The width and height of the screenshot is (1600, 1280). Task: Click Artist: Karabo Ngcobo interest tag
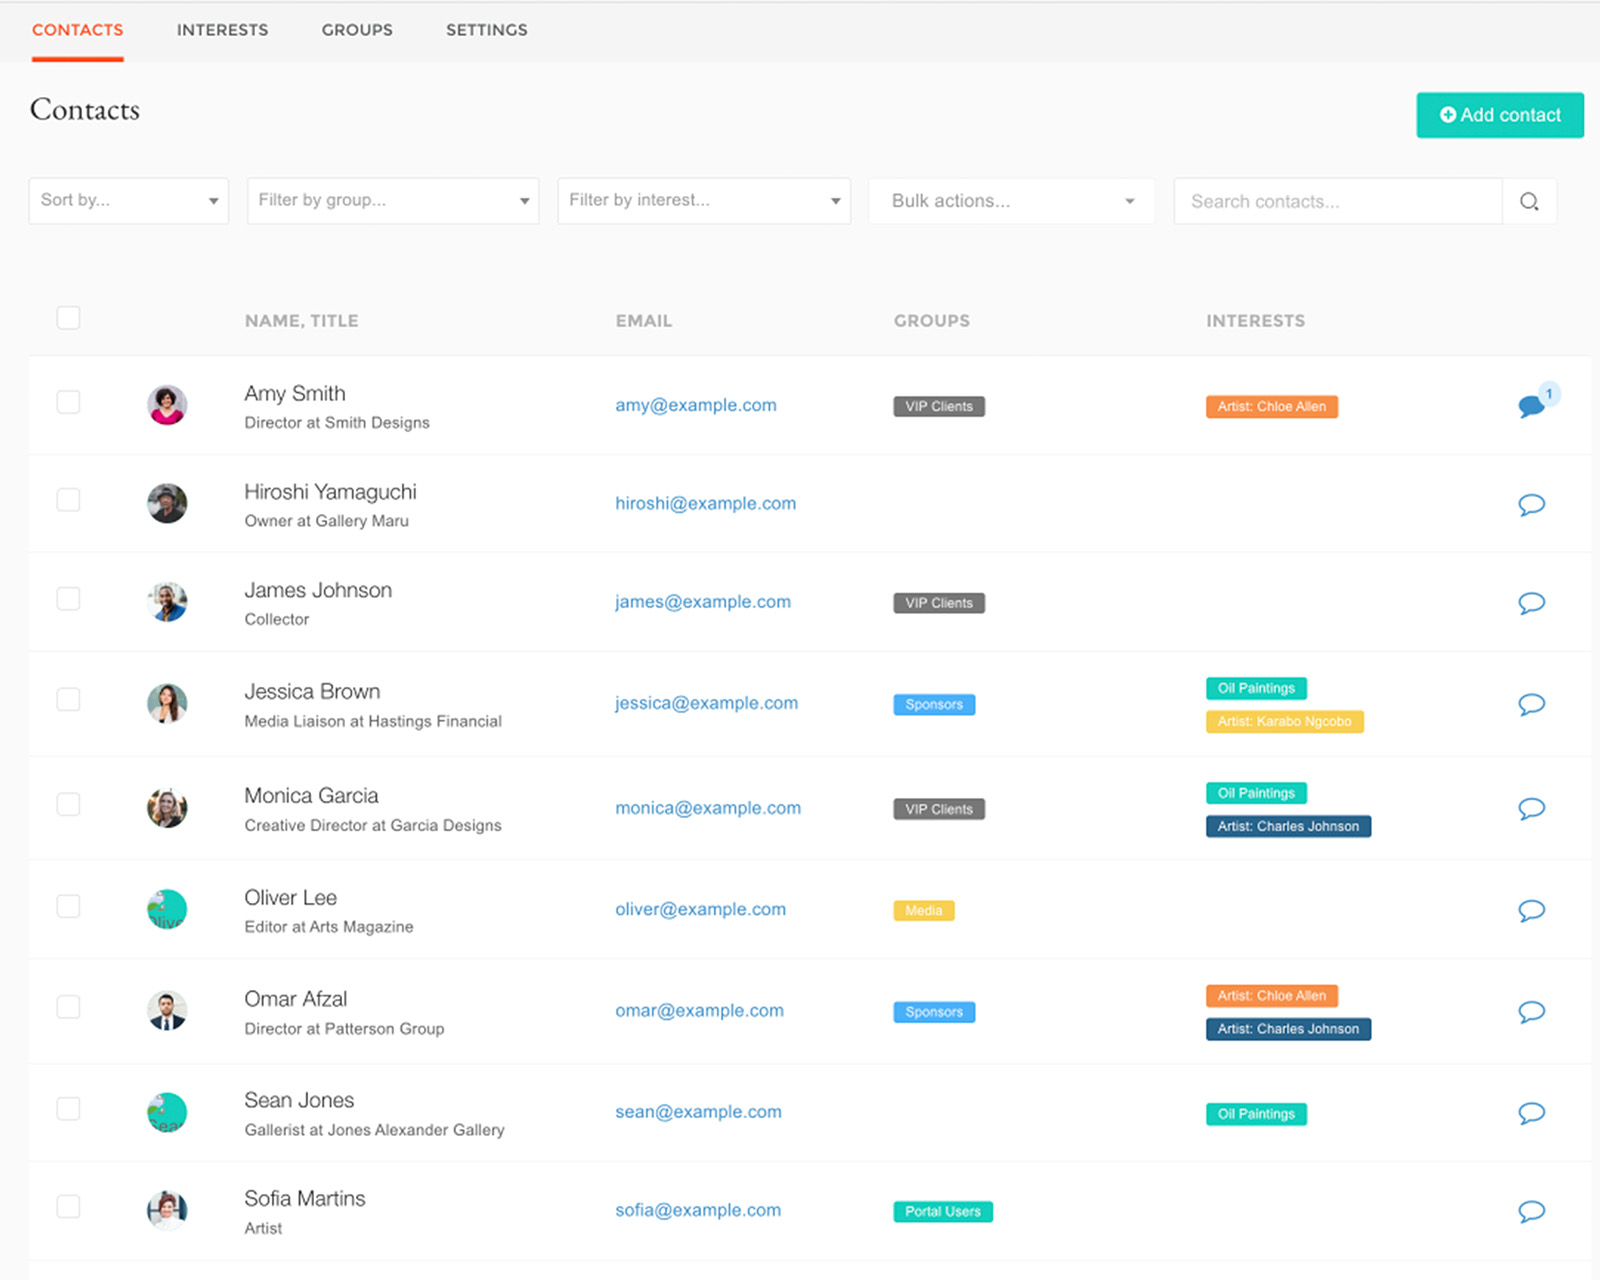point(1285,721)
